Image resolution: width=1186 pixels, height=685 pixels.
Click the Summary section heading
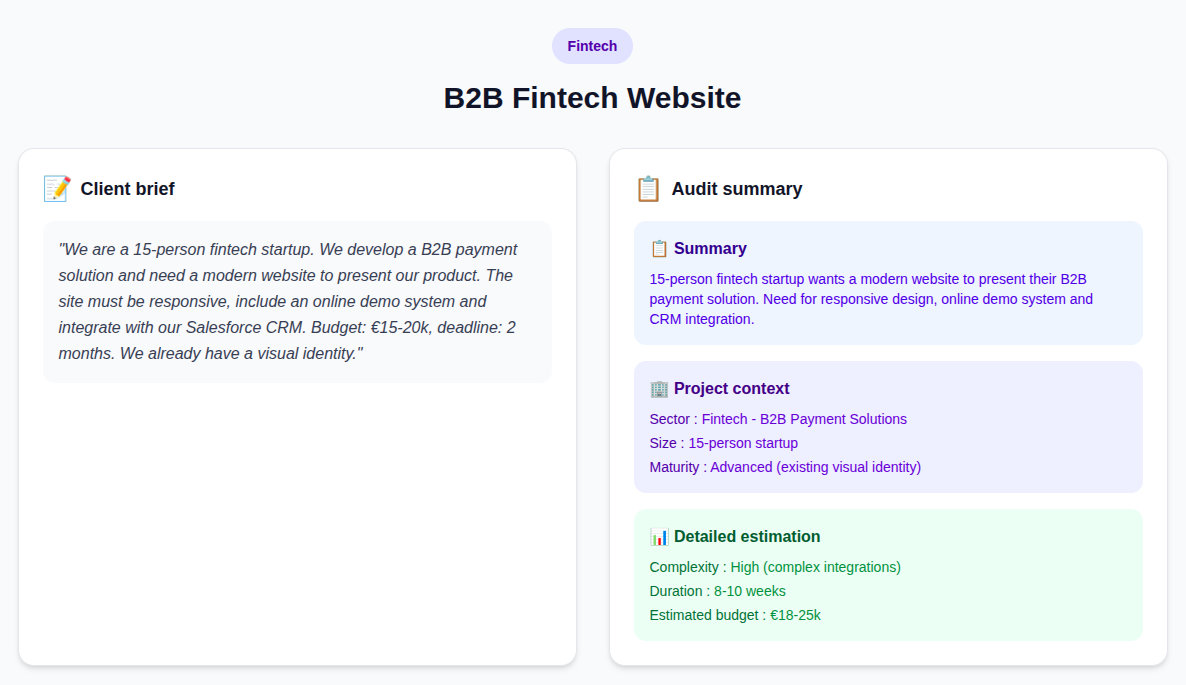click(x=710, y=249)
